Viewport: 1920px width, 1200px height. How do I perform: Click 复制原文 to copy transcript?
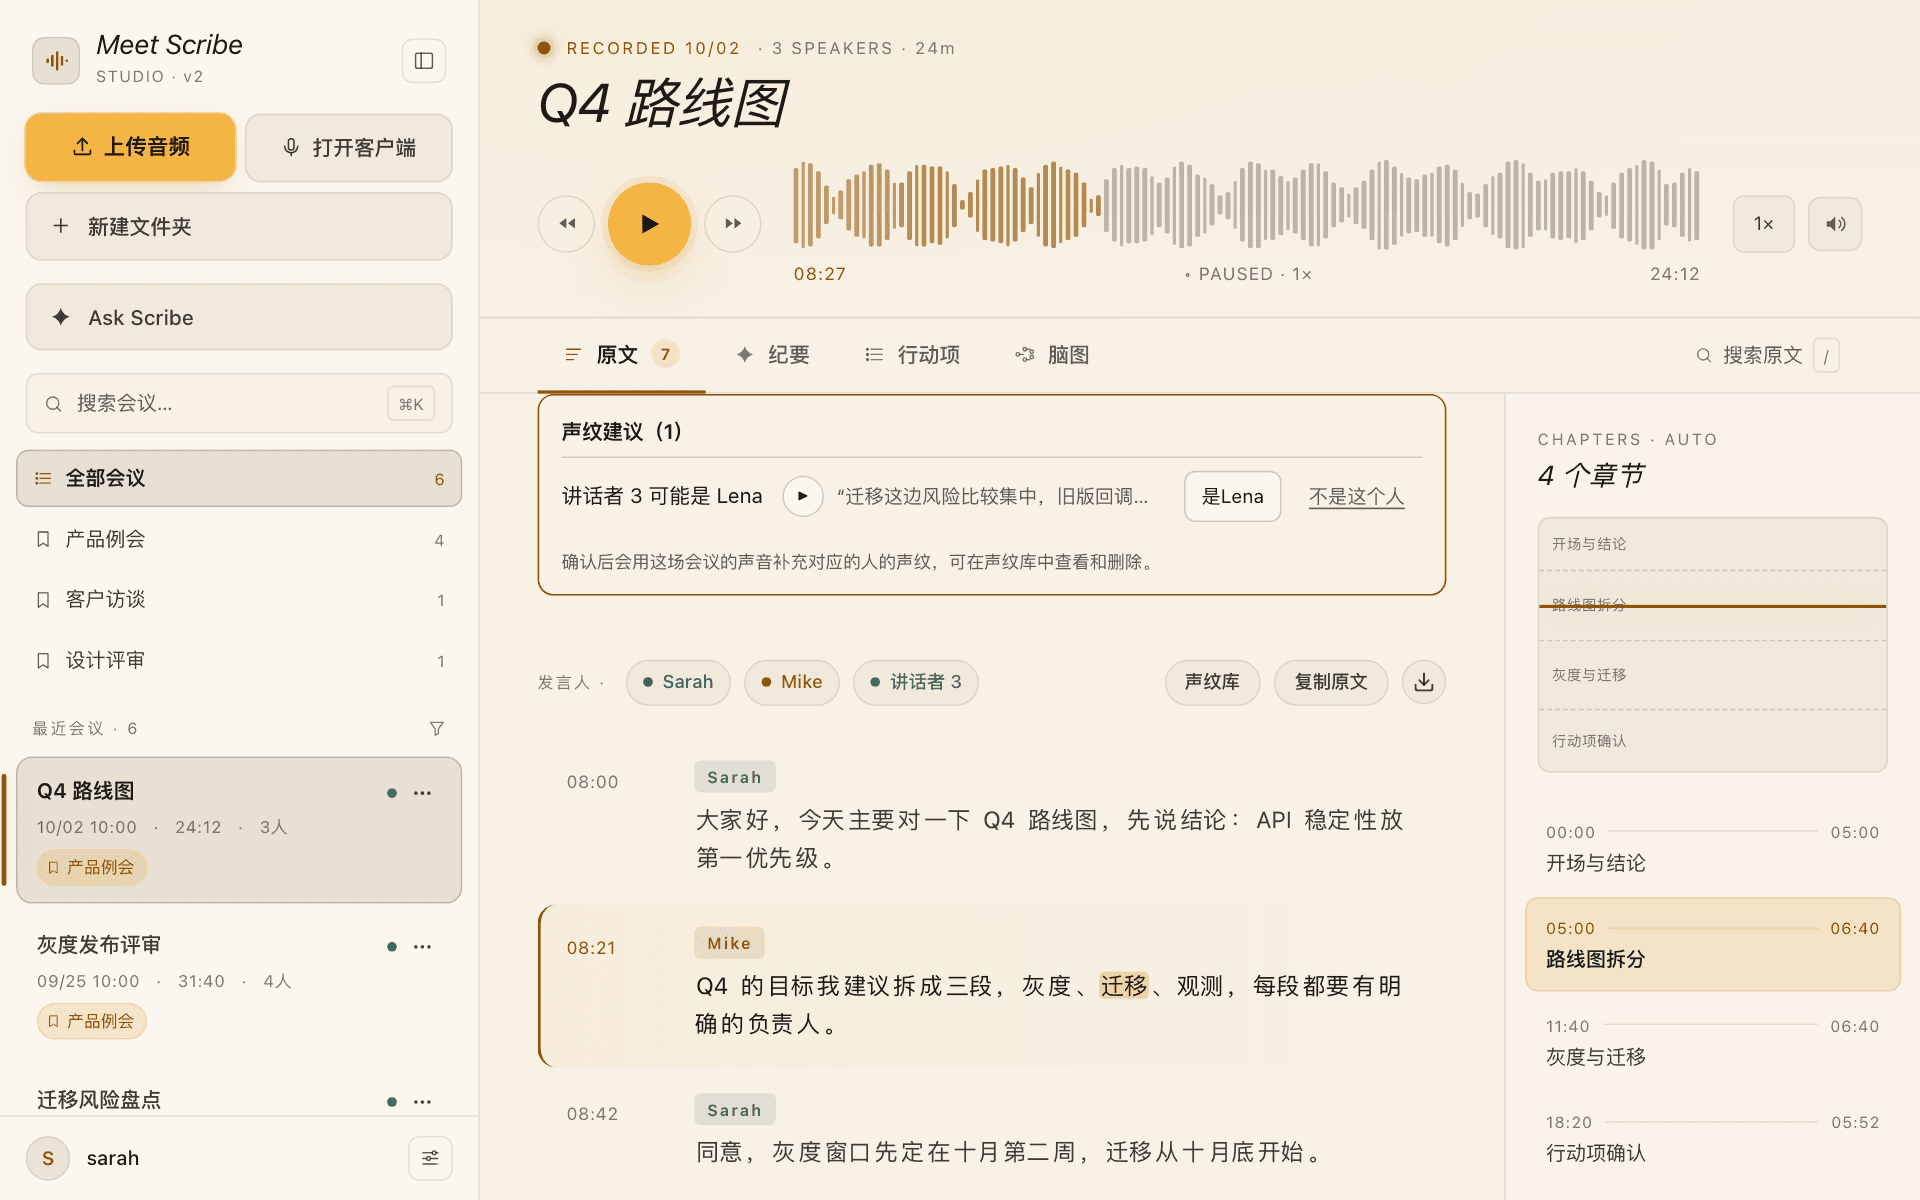click(1330, 682)
